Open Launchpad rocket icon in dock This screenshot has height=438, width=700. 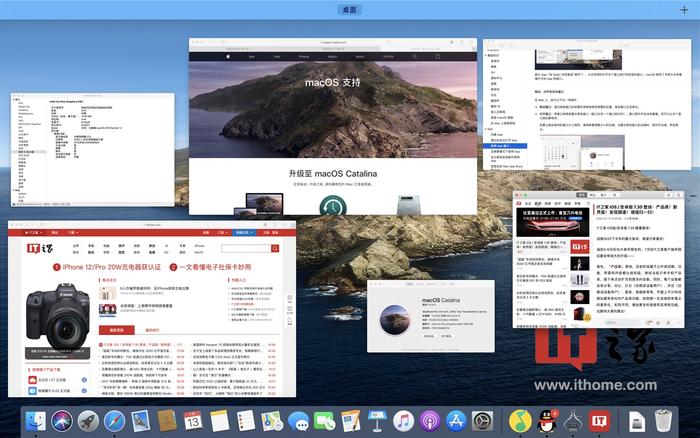pos(88,421)
